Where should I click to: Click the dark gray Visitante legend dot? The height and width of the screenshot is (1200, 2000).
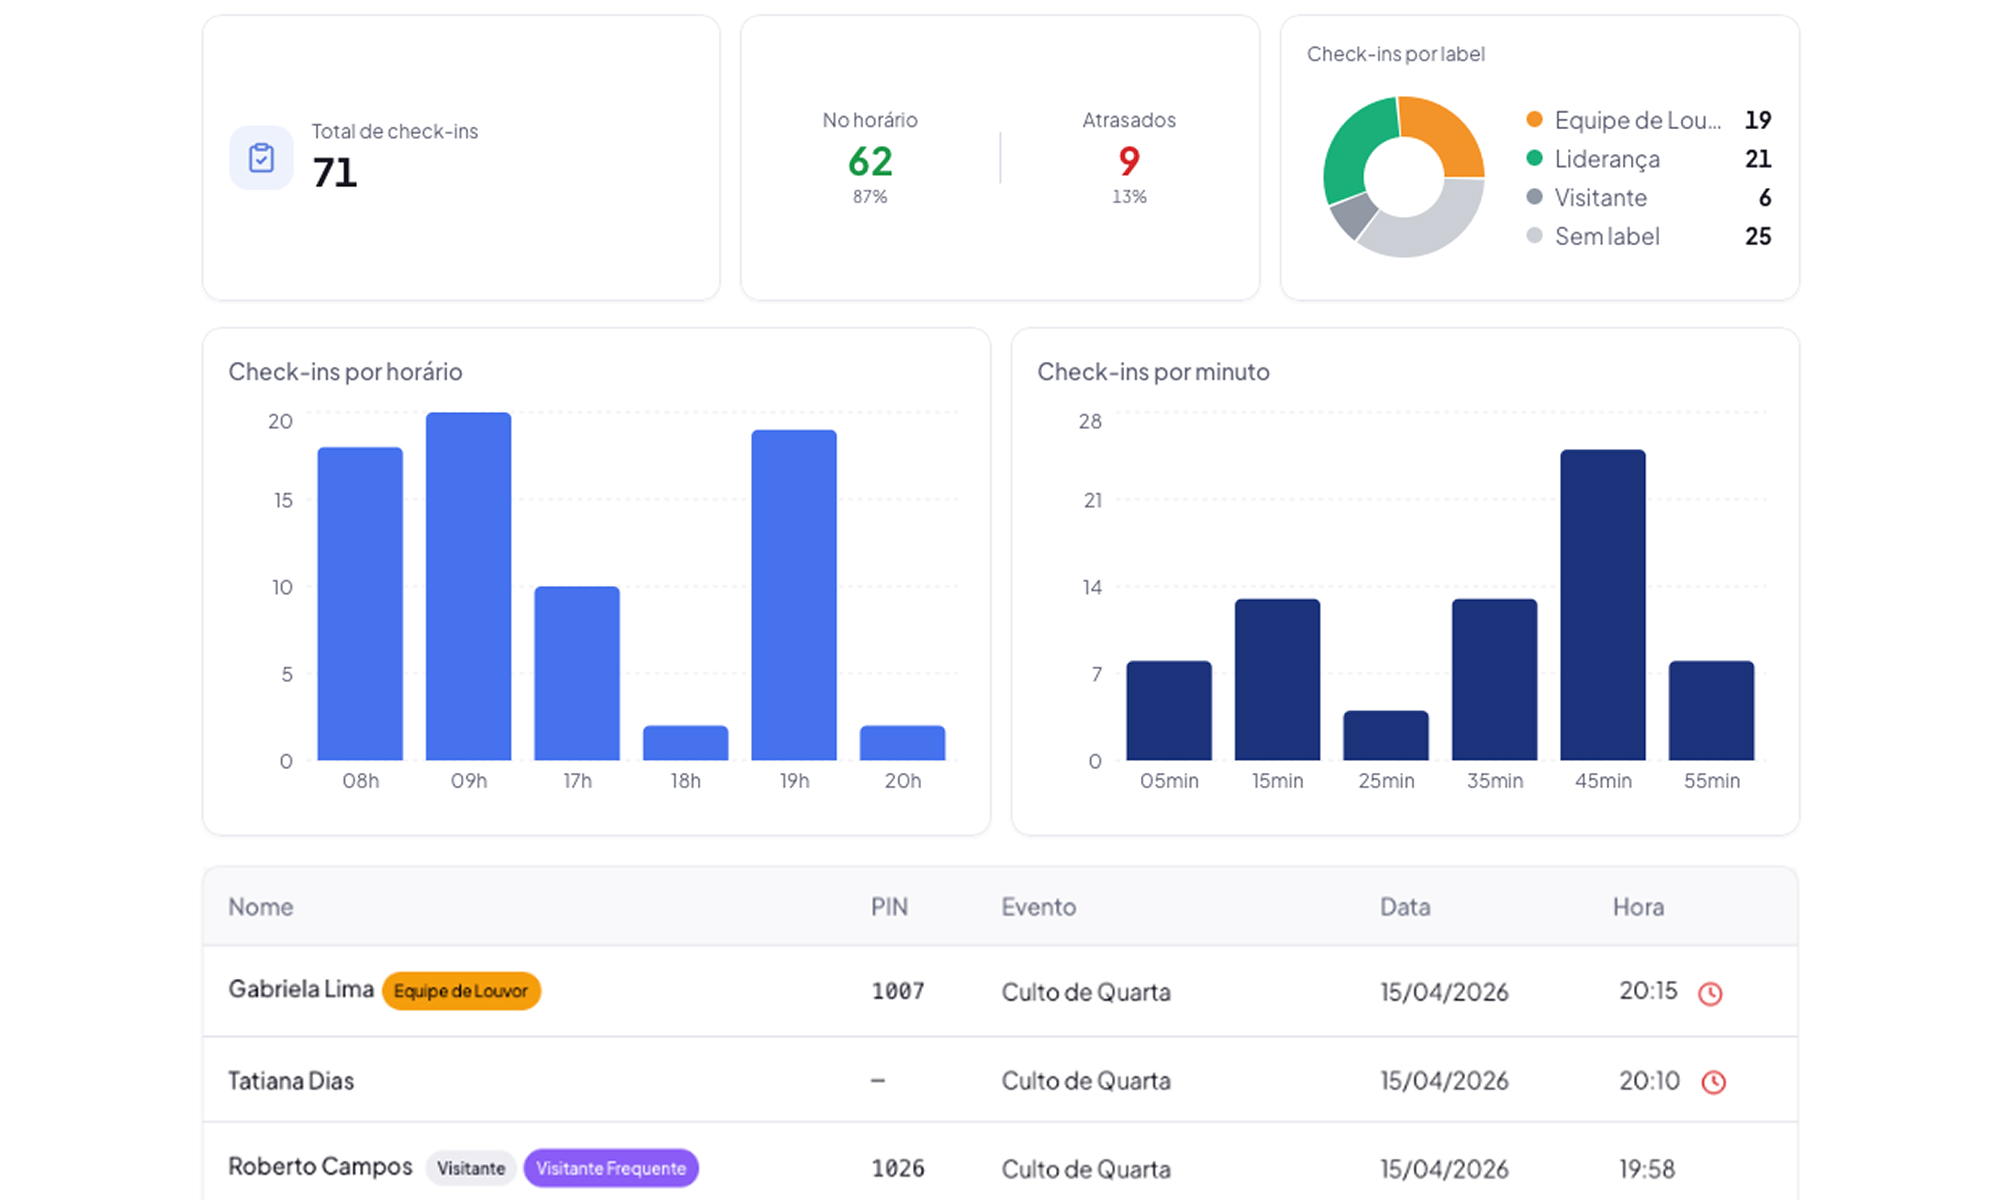pyautogui.click(x=1534, y=197)
